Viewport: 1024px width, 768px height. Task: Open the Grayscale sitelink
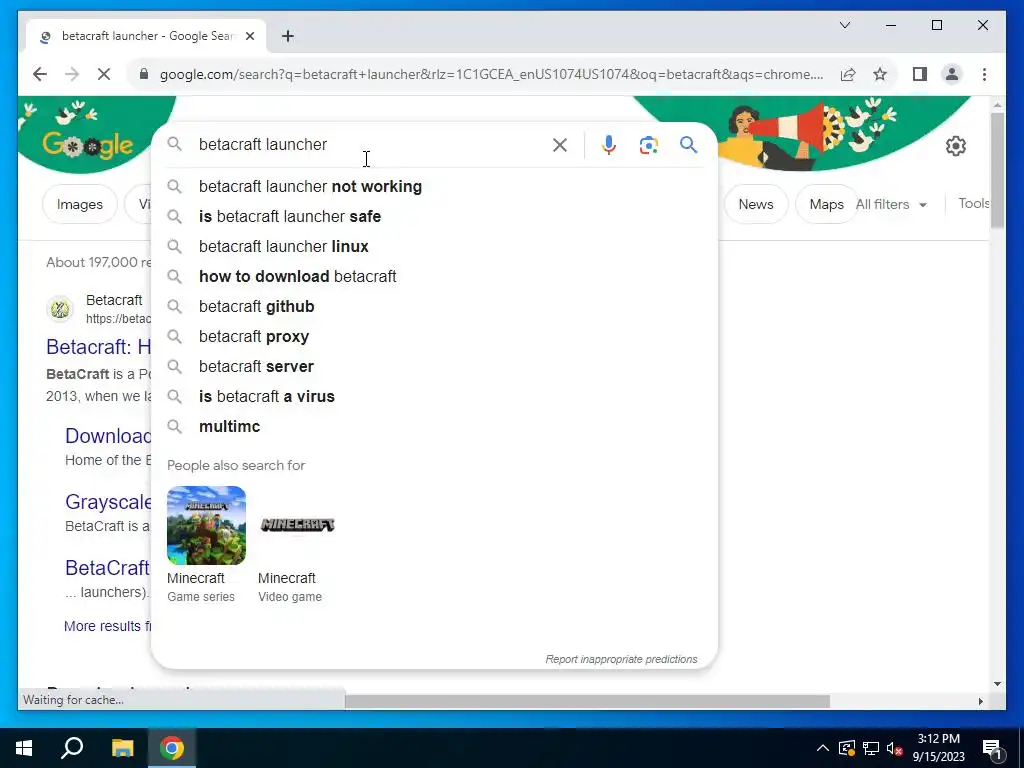click(108, 502)
